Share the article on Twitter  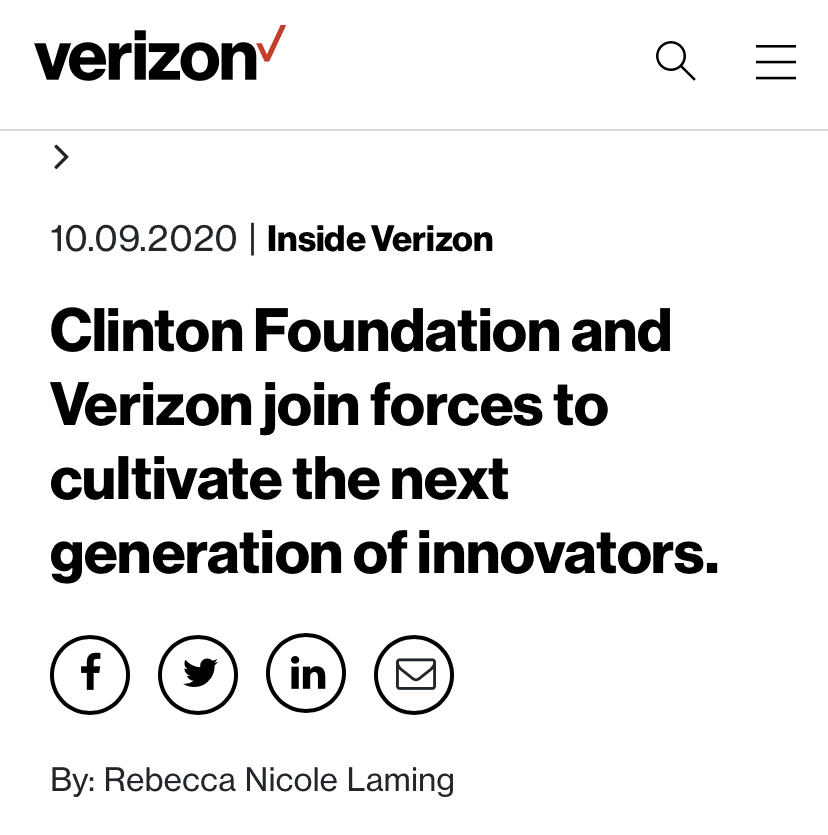tap(198, 675)
